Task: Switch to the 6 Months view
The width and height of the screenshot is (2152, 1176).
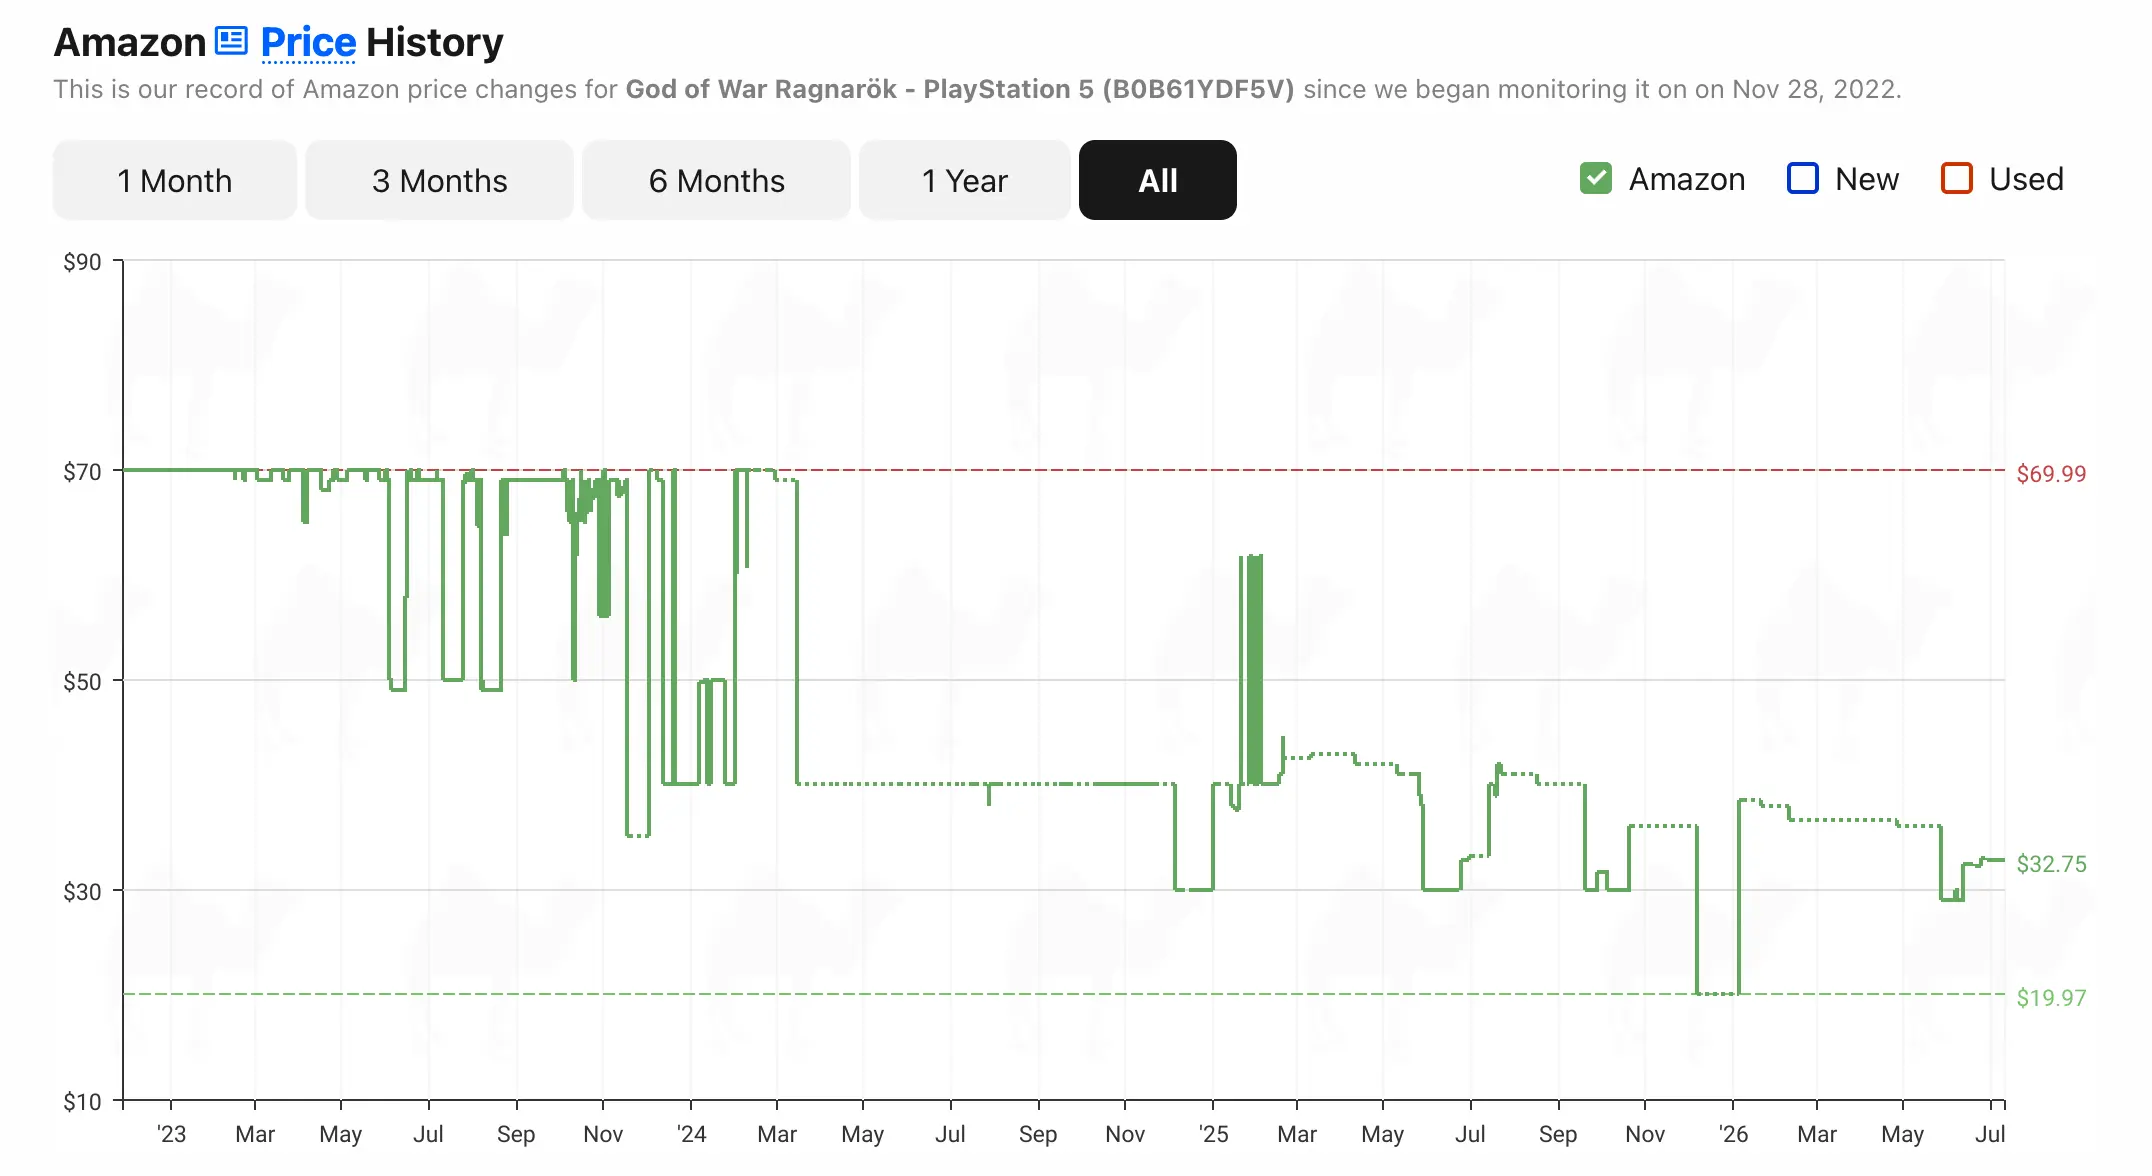Action: click(716, 180)
